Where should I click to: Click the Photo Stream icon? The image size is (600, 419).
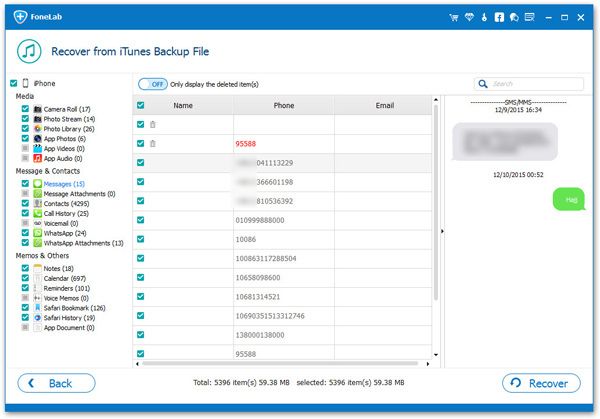38,119
